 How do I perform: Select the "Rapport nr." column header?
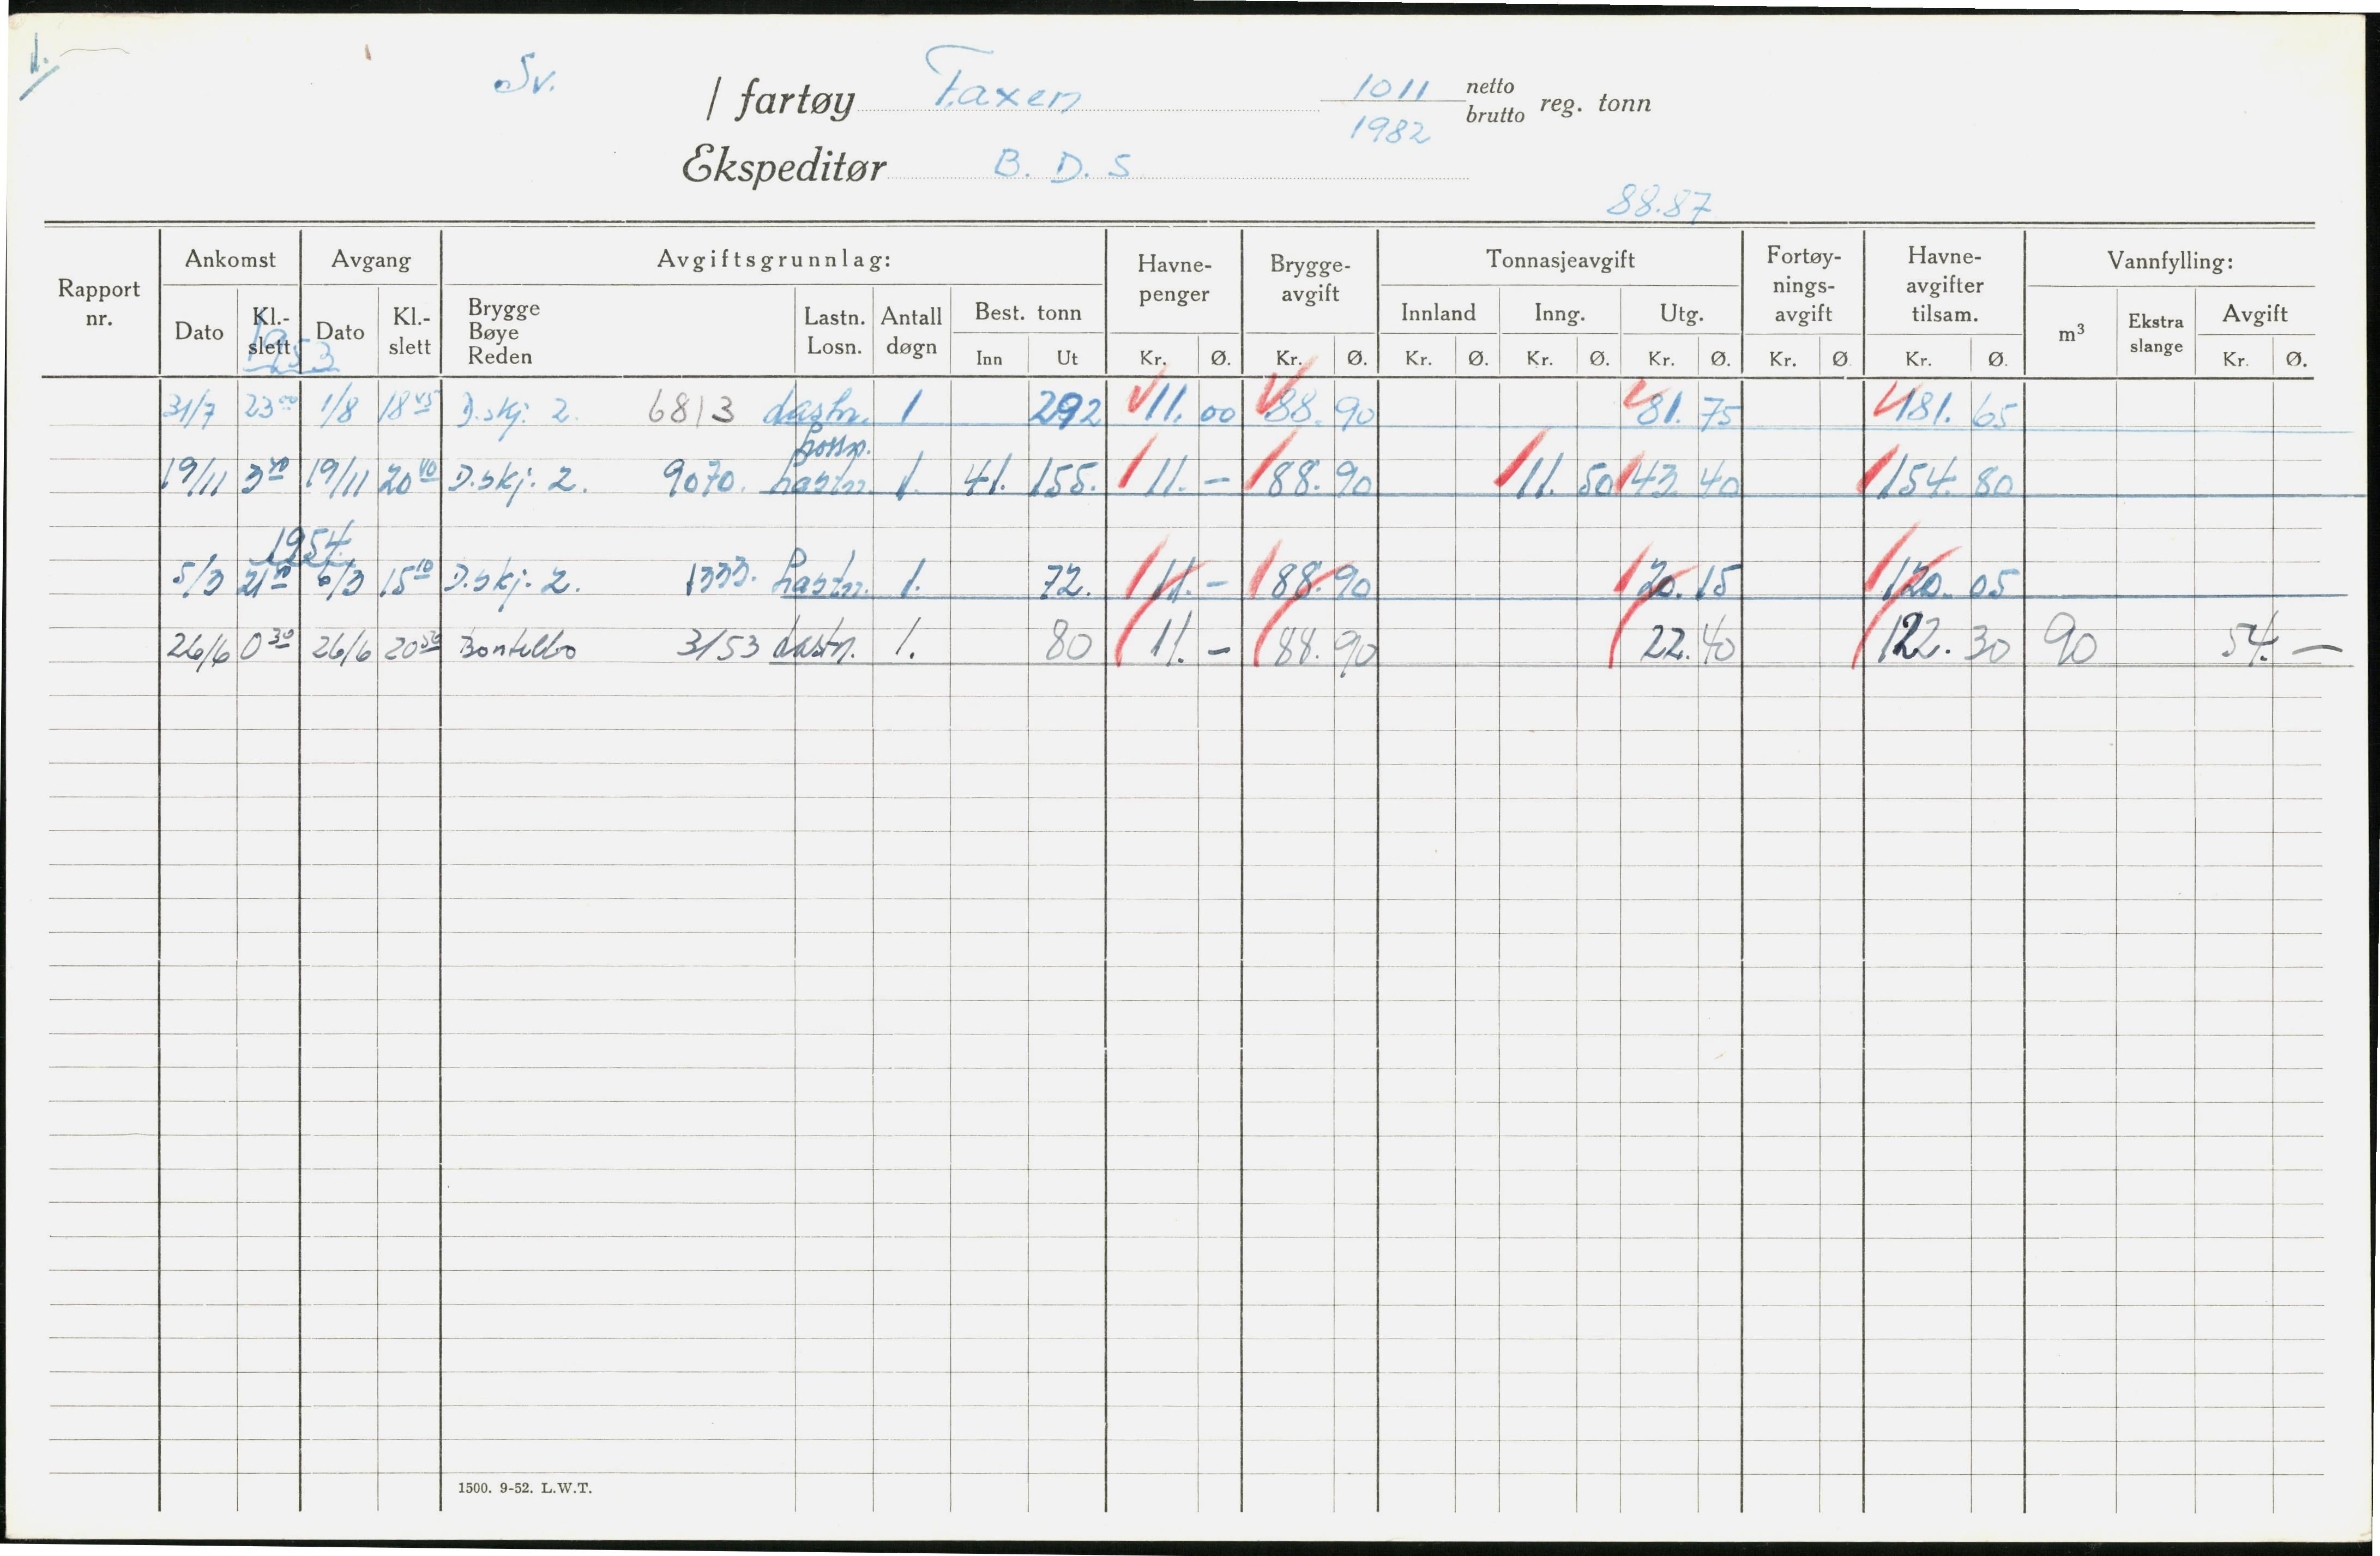pyautogui.click(x=99, y=303)
